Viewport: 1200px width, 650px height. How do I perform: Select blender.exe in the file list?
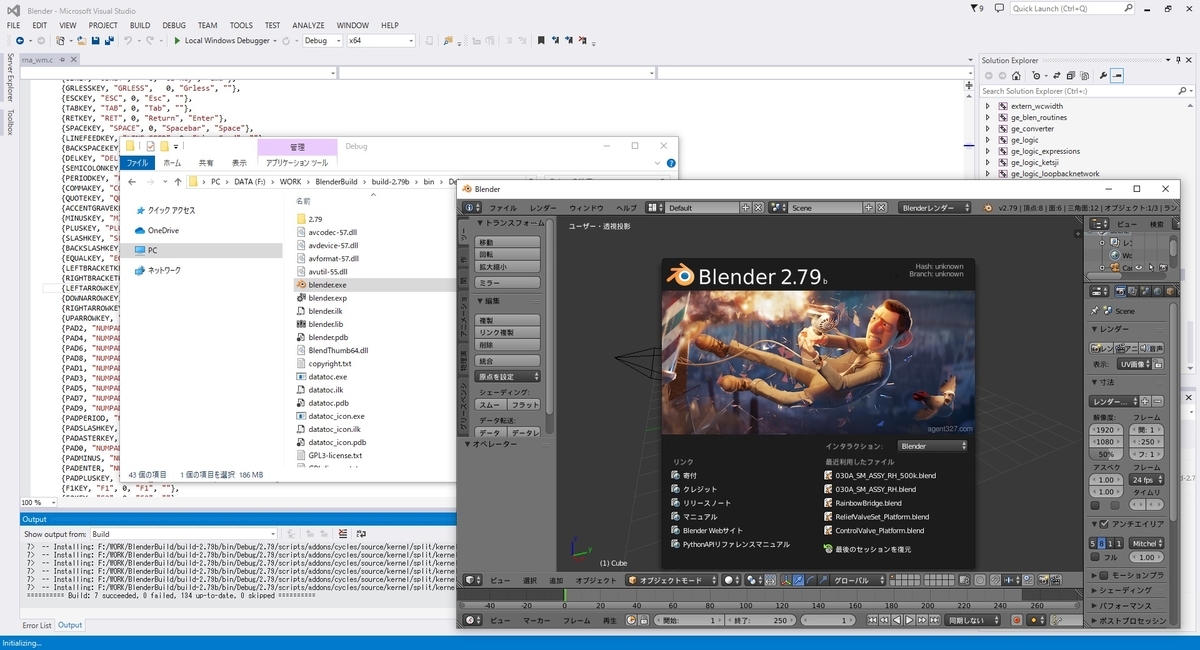point(327,285)
